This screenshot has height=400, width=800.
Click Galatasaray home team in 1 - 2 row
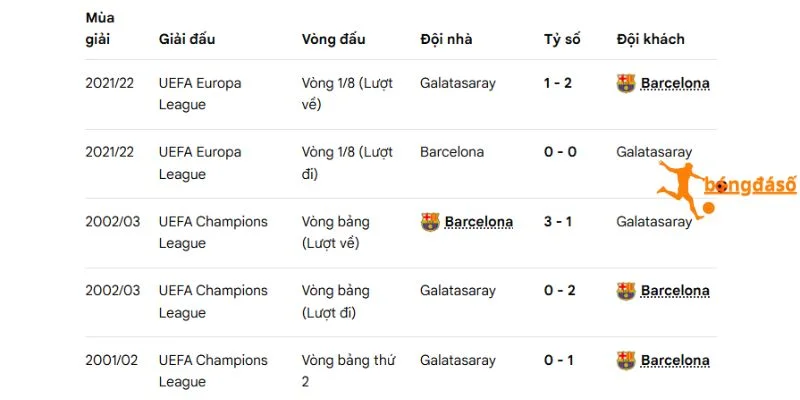click(458, 83)
